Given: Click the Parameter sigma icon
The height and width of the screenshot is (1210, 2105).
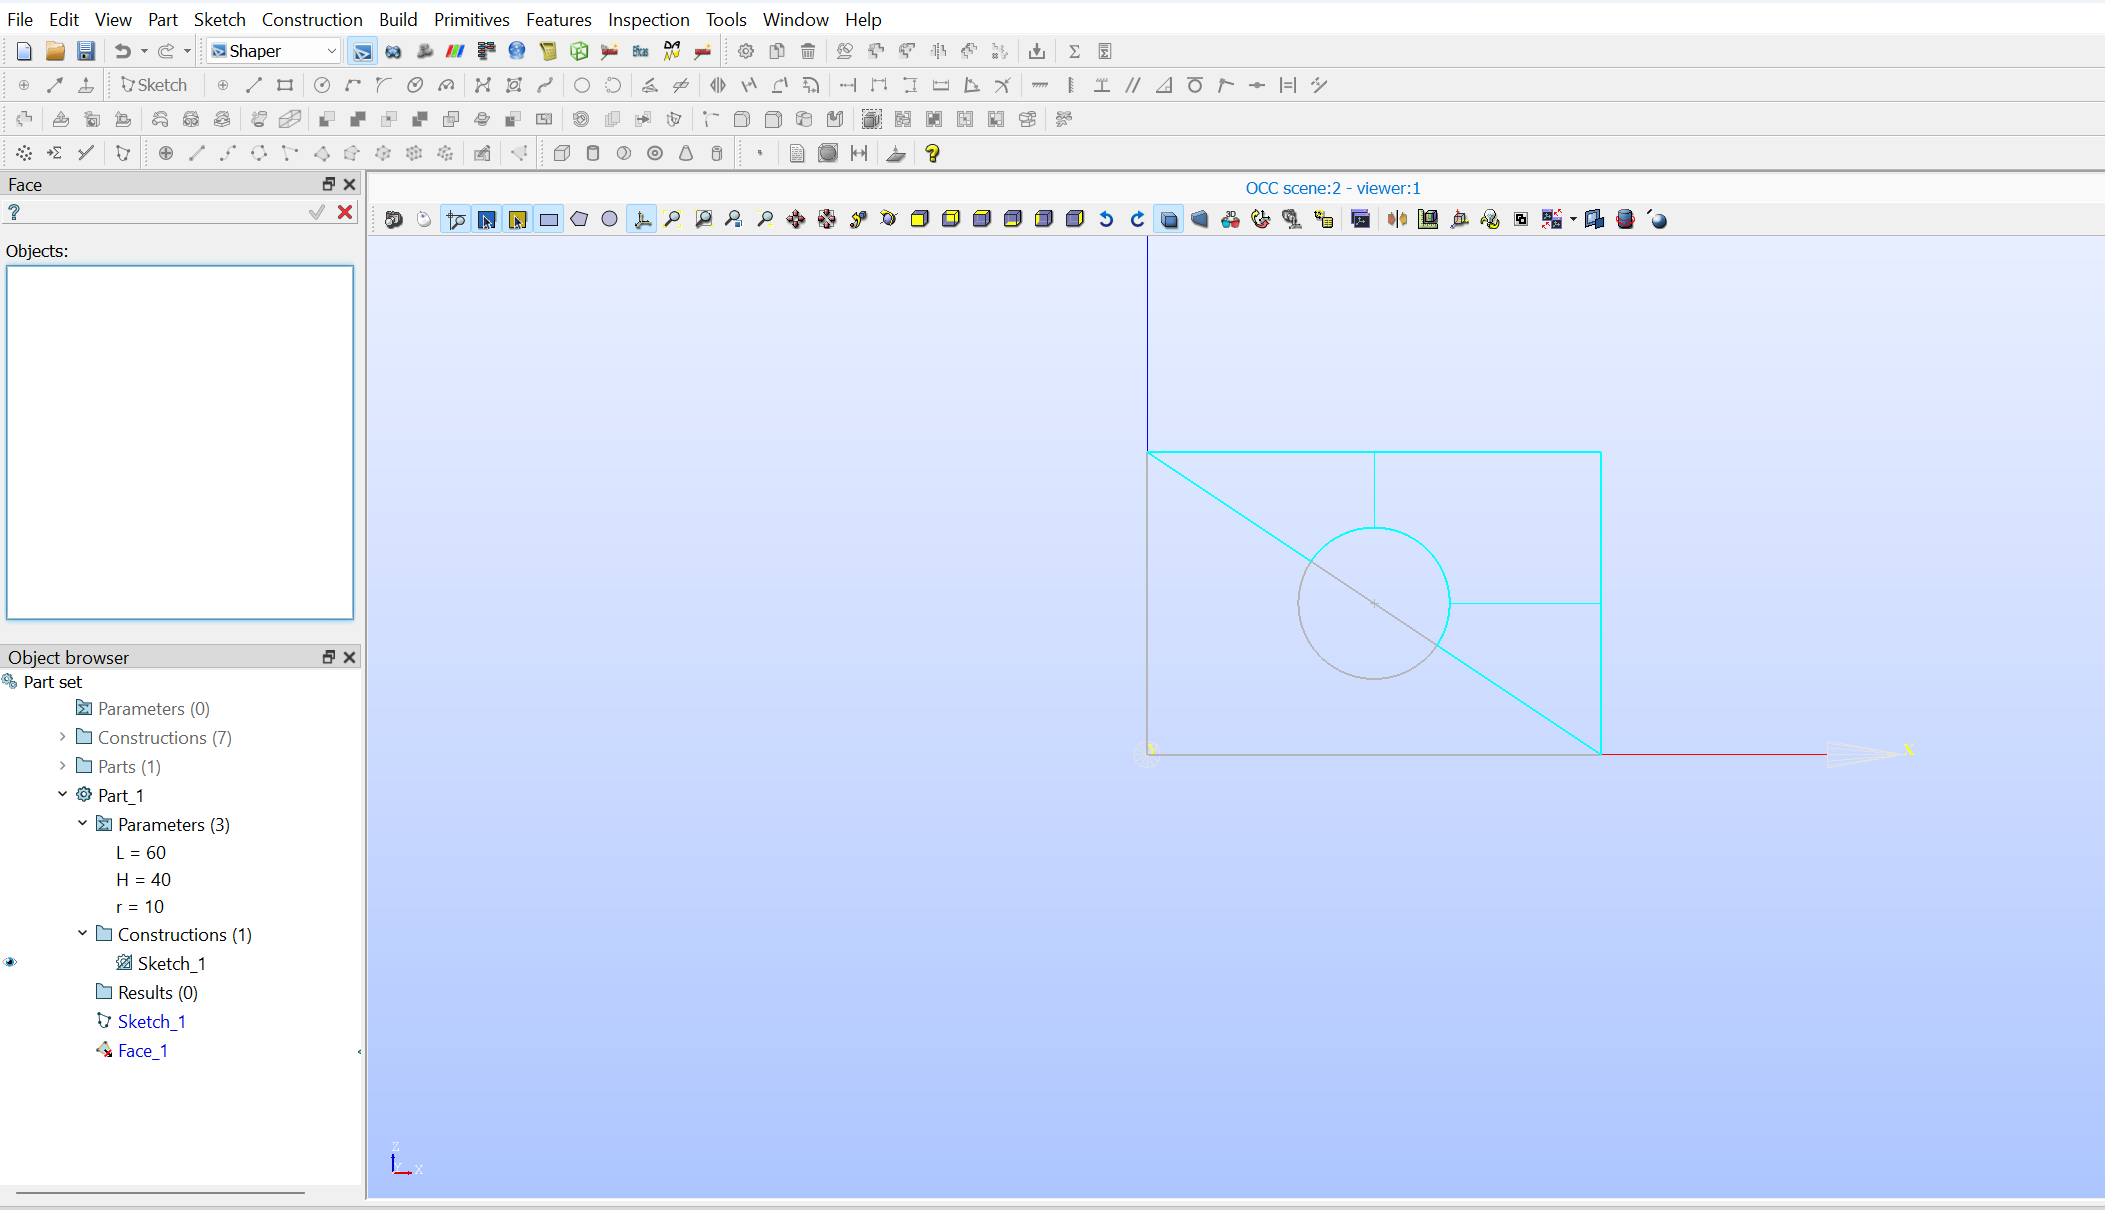Looking at the screenshot, I should click(x=1074, y=51).
